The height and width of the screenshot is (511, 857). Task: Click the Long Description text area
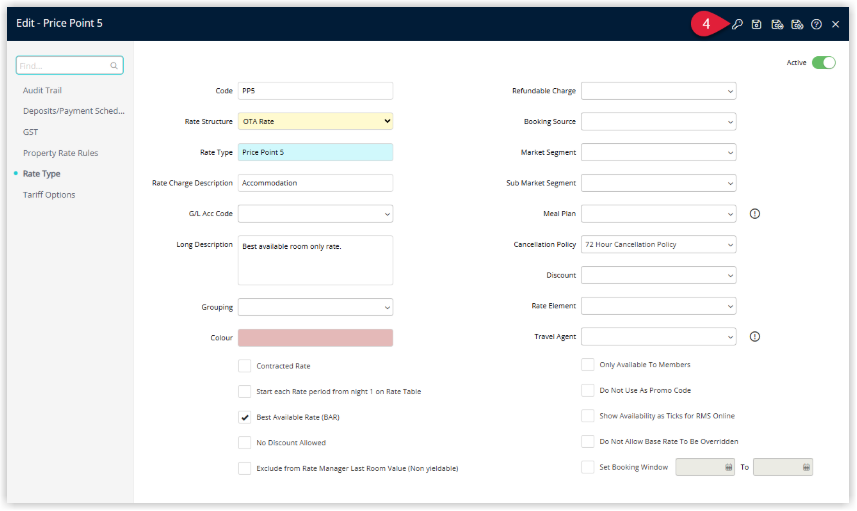[315, 260]
